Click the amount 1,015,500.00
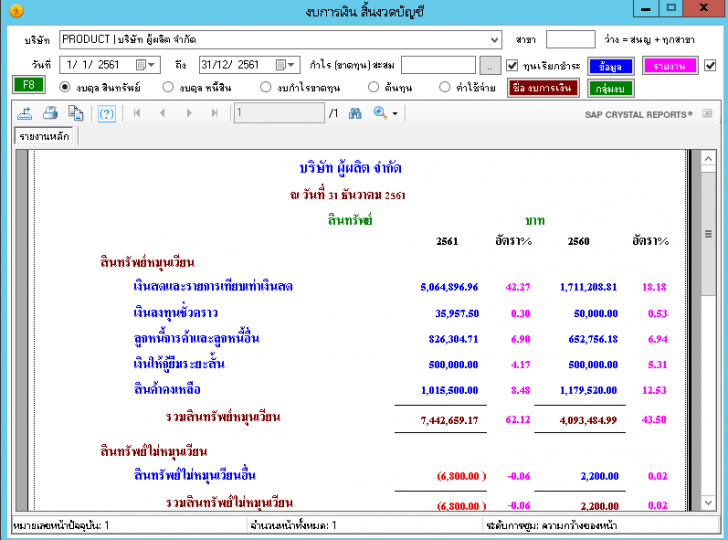 coord(449,390)
